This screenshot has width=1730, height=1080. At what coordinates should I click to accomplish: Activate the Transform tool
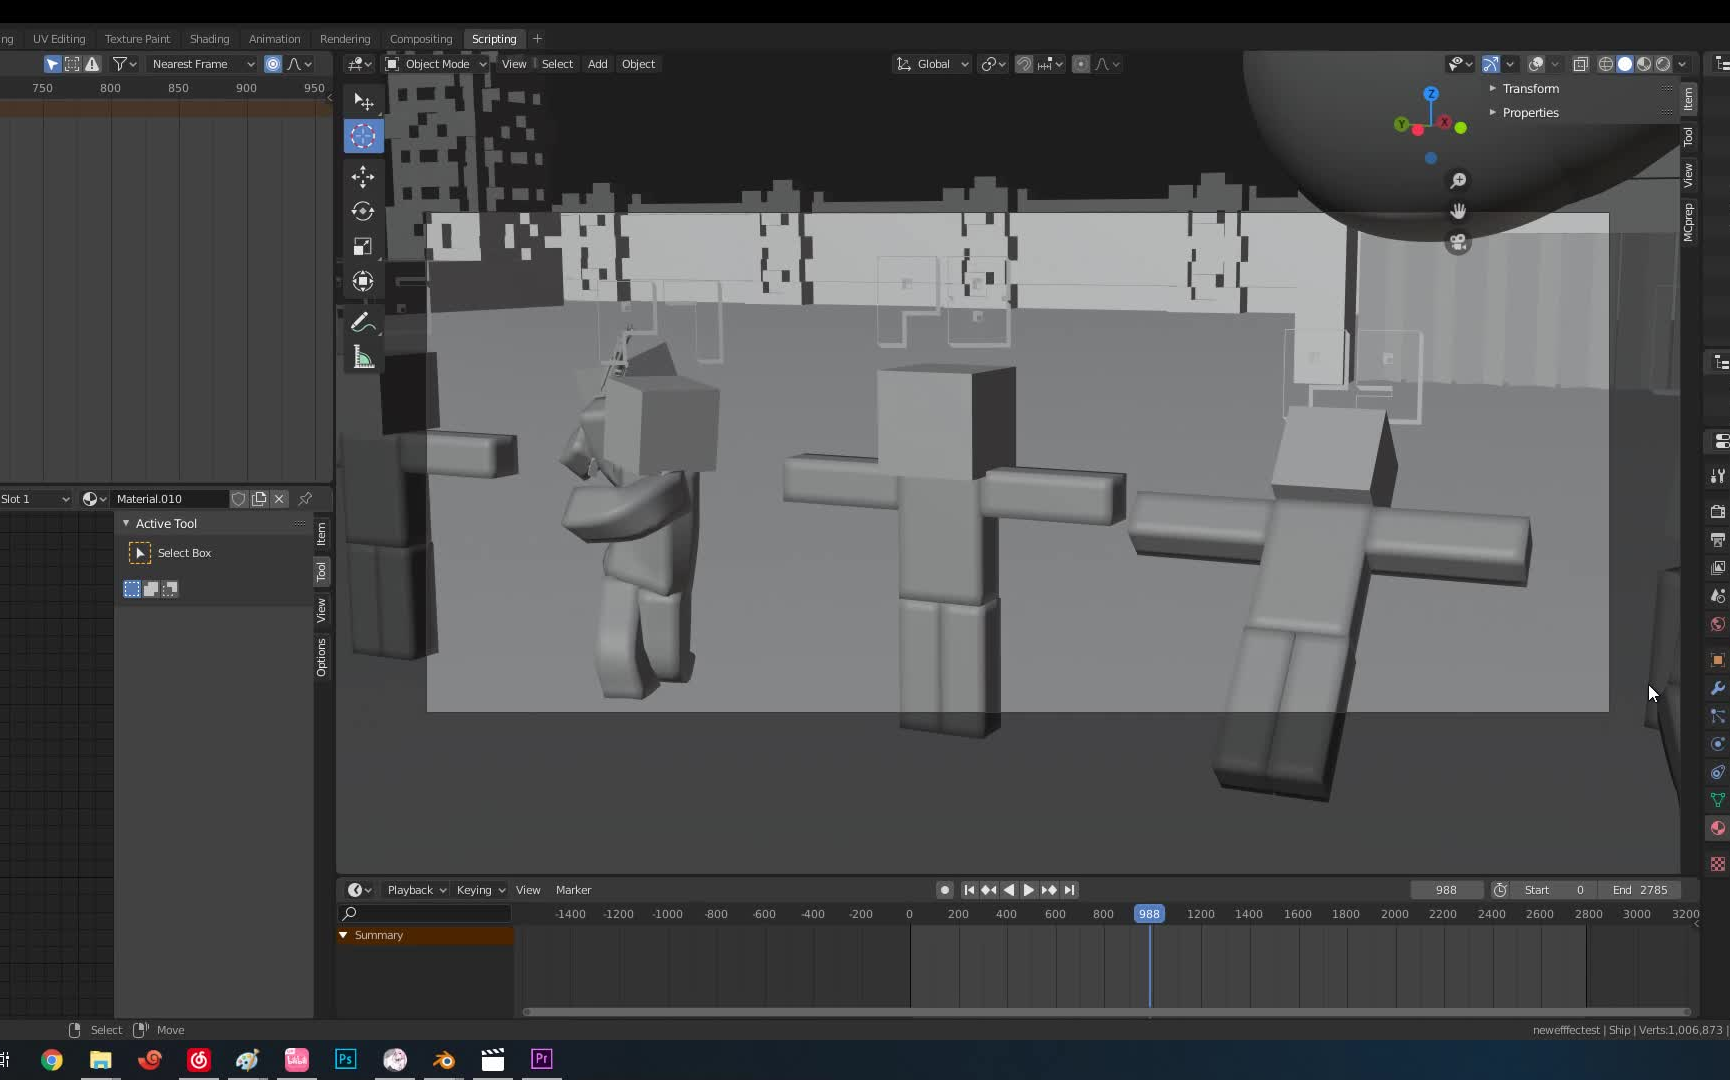[x=363, y=281]
